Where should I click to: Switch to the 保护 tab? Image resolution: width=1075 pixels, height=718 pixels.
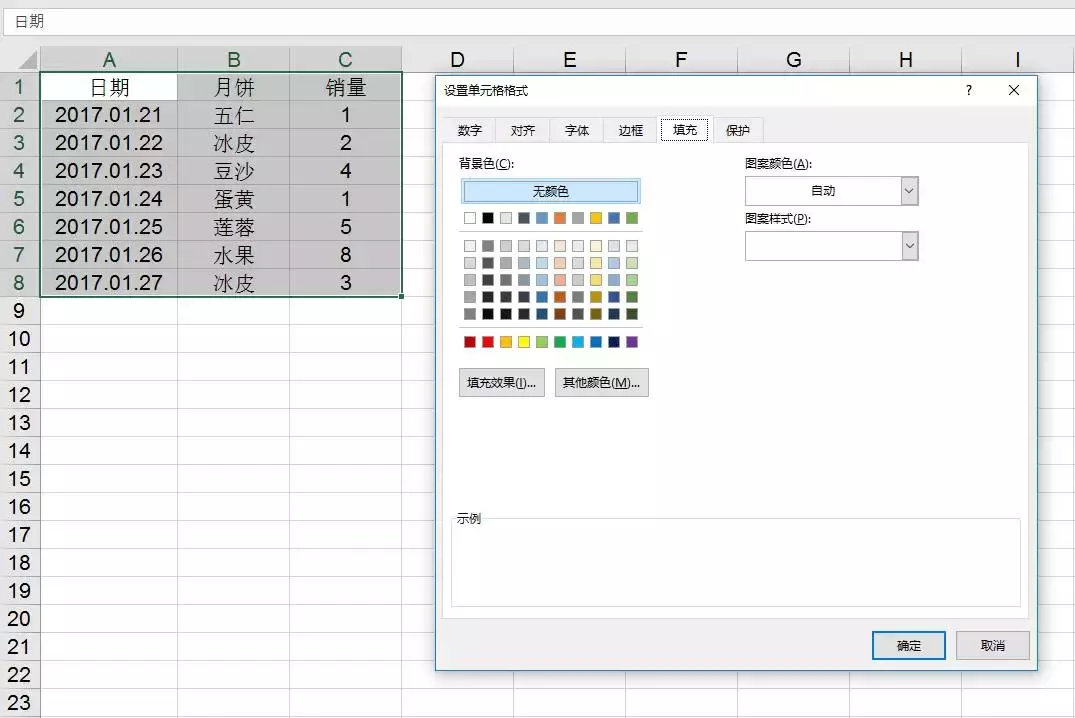pyautogui.click(x=738, y=130)
